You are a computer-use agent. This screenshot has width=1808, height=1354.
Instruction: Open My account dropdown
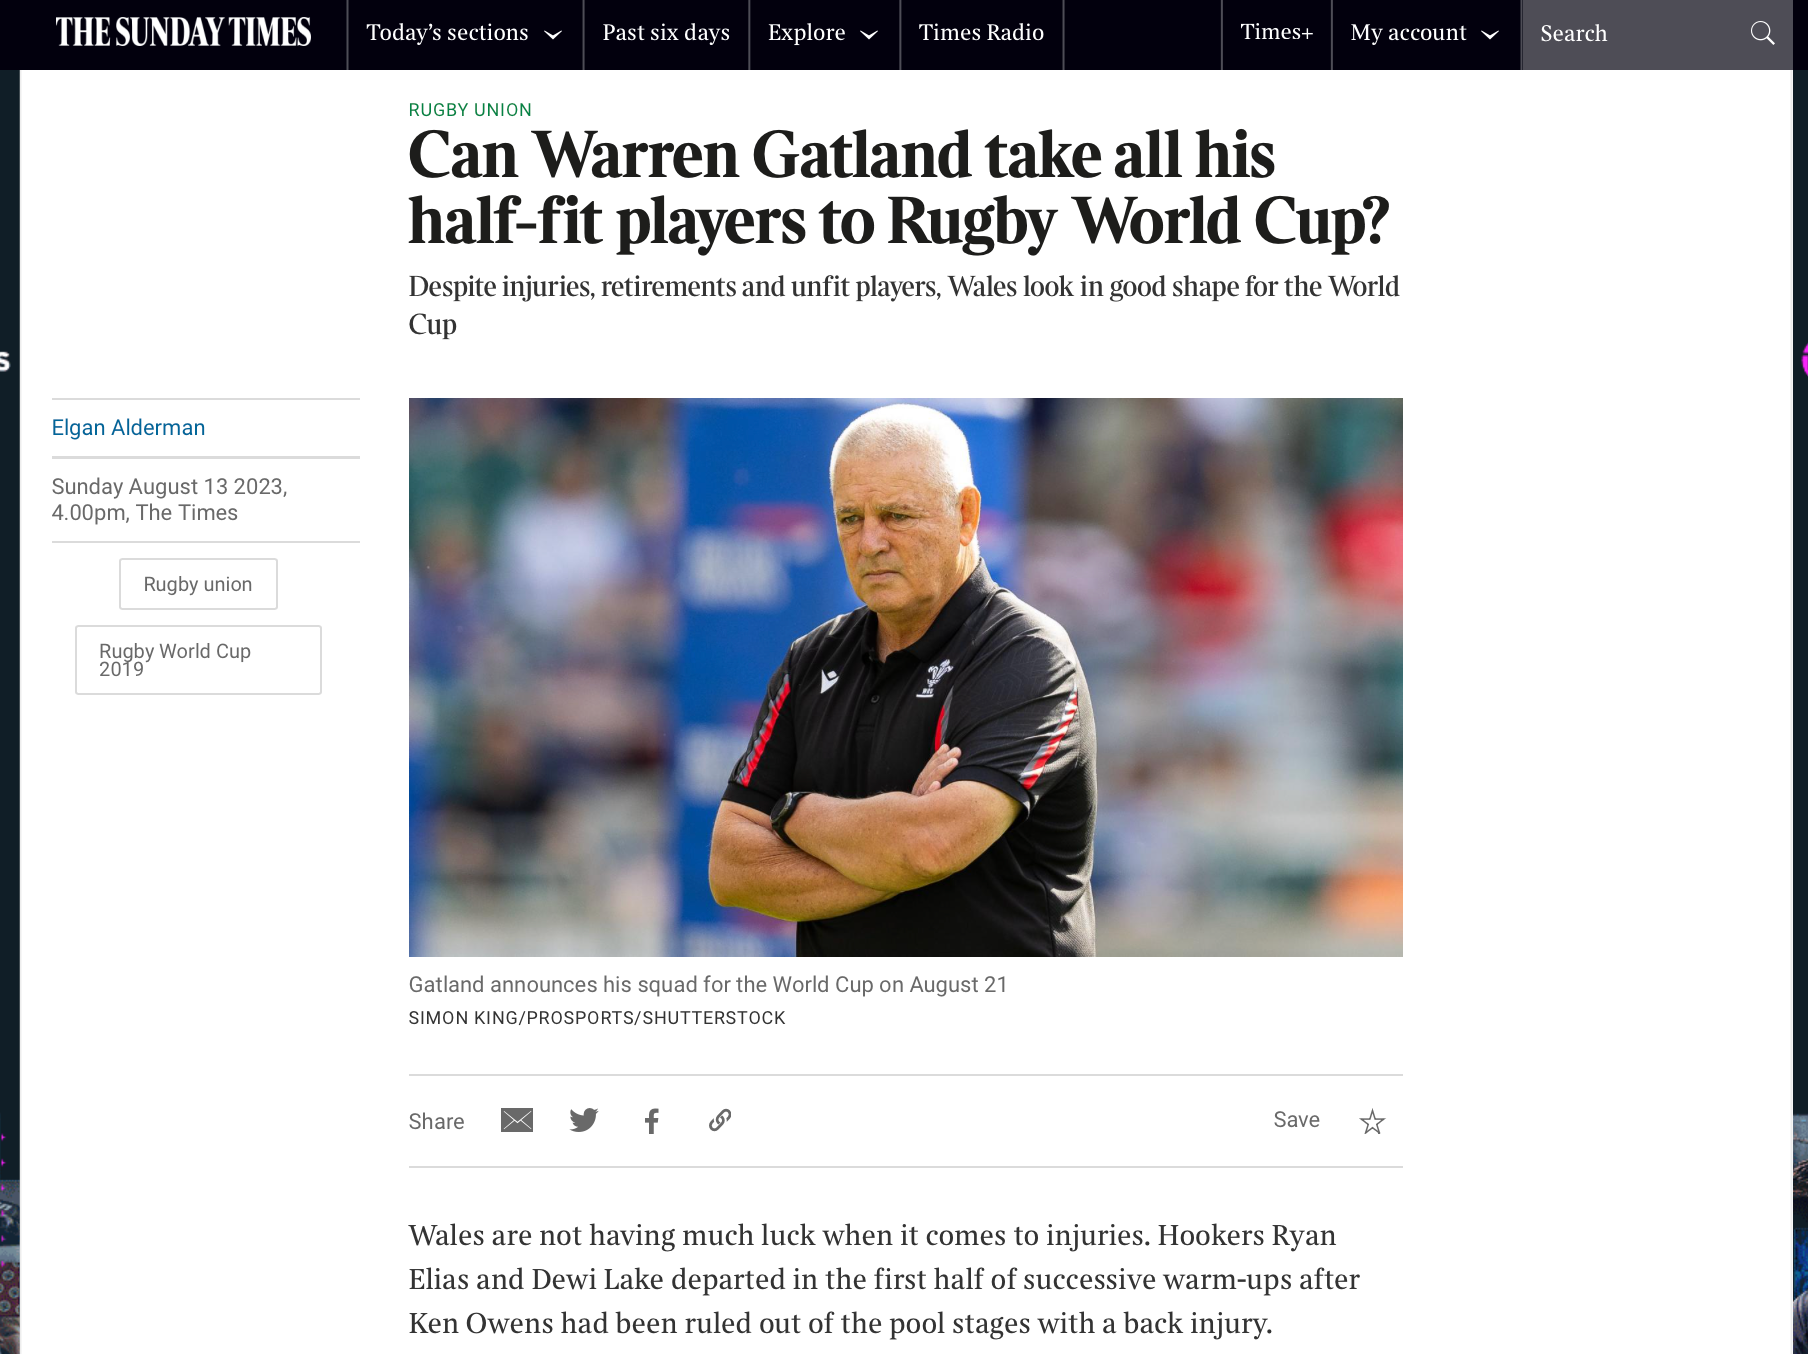[x=1426, y=33]
